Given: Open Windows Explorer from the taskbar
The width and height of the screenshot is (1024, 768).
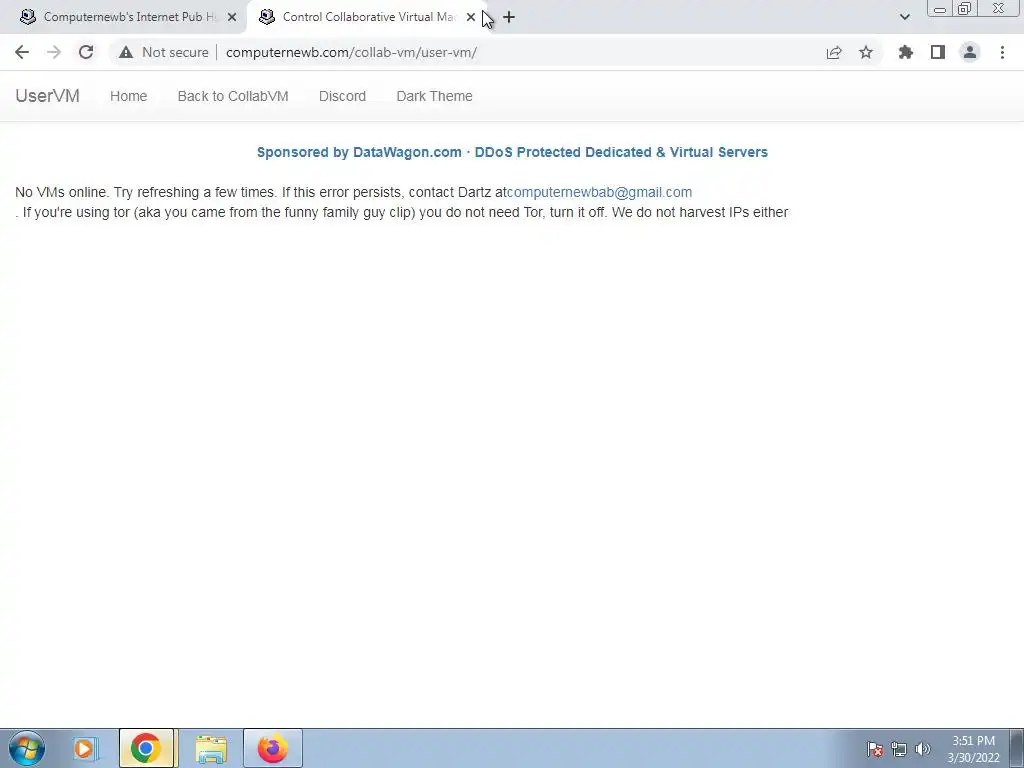Looking at the screenshot, I should pyautogui.click(x=211, y=748).
